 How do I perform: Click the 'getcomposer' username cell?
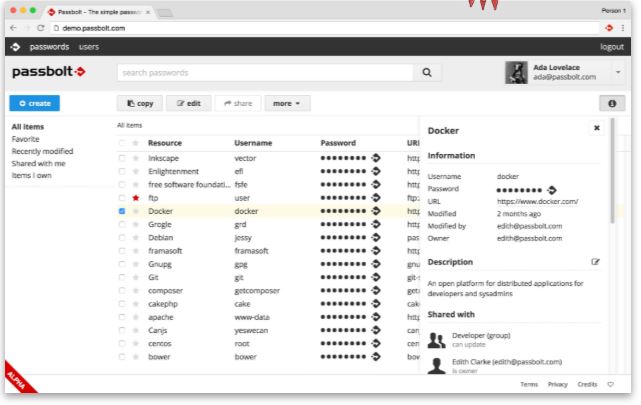(x=257, y=291)
